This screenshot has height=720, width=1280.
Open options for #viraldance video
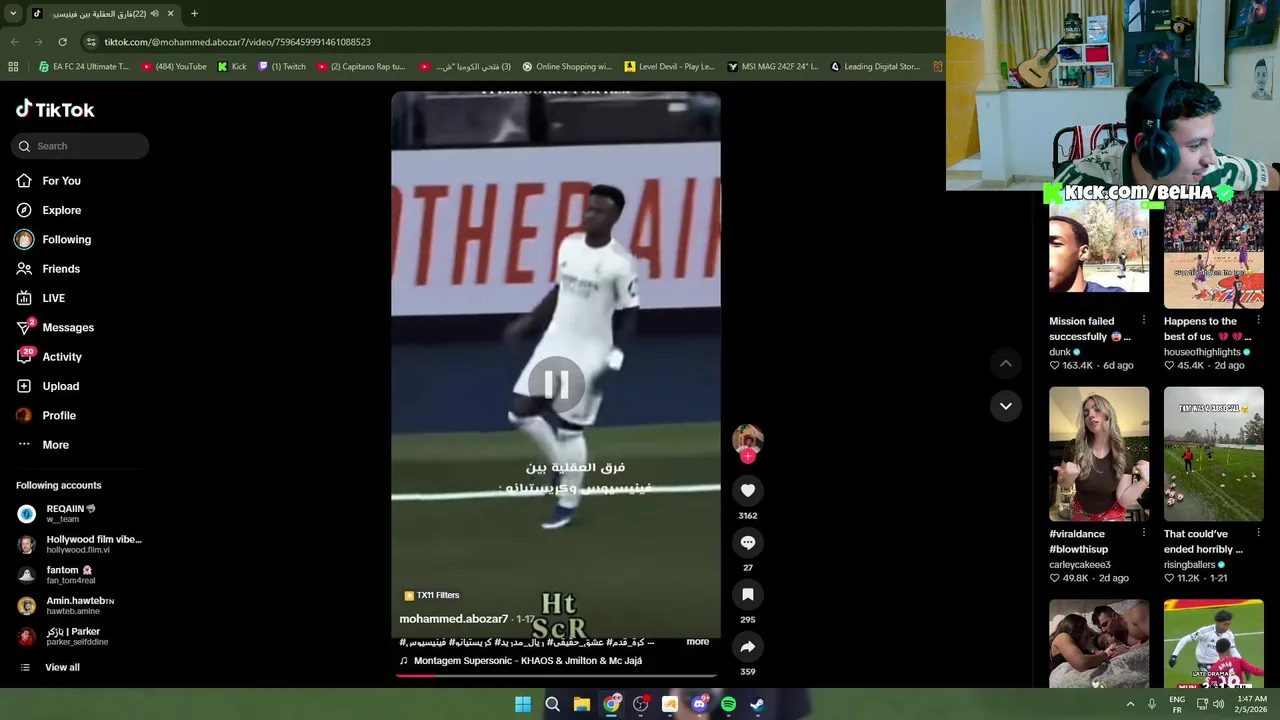point(1144,534)
